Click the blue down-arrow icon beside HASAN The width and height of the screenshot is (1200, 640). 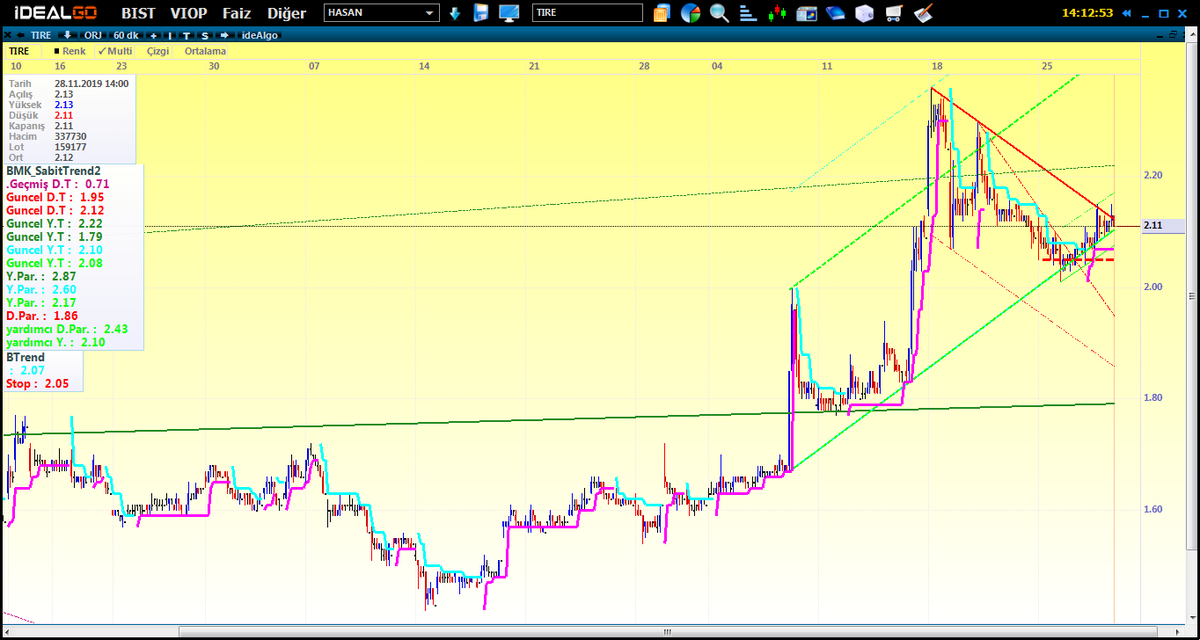[455, 13]
